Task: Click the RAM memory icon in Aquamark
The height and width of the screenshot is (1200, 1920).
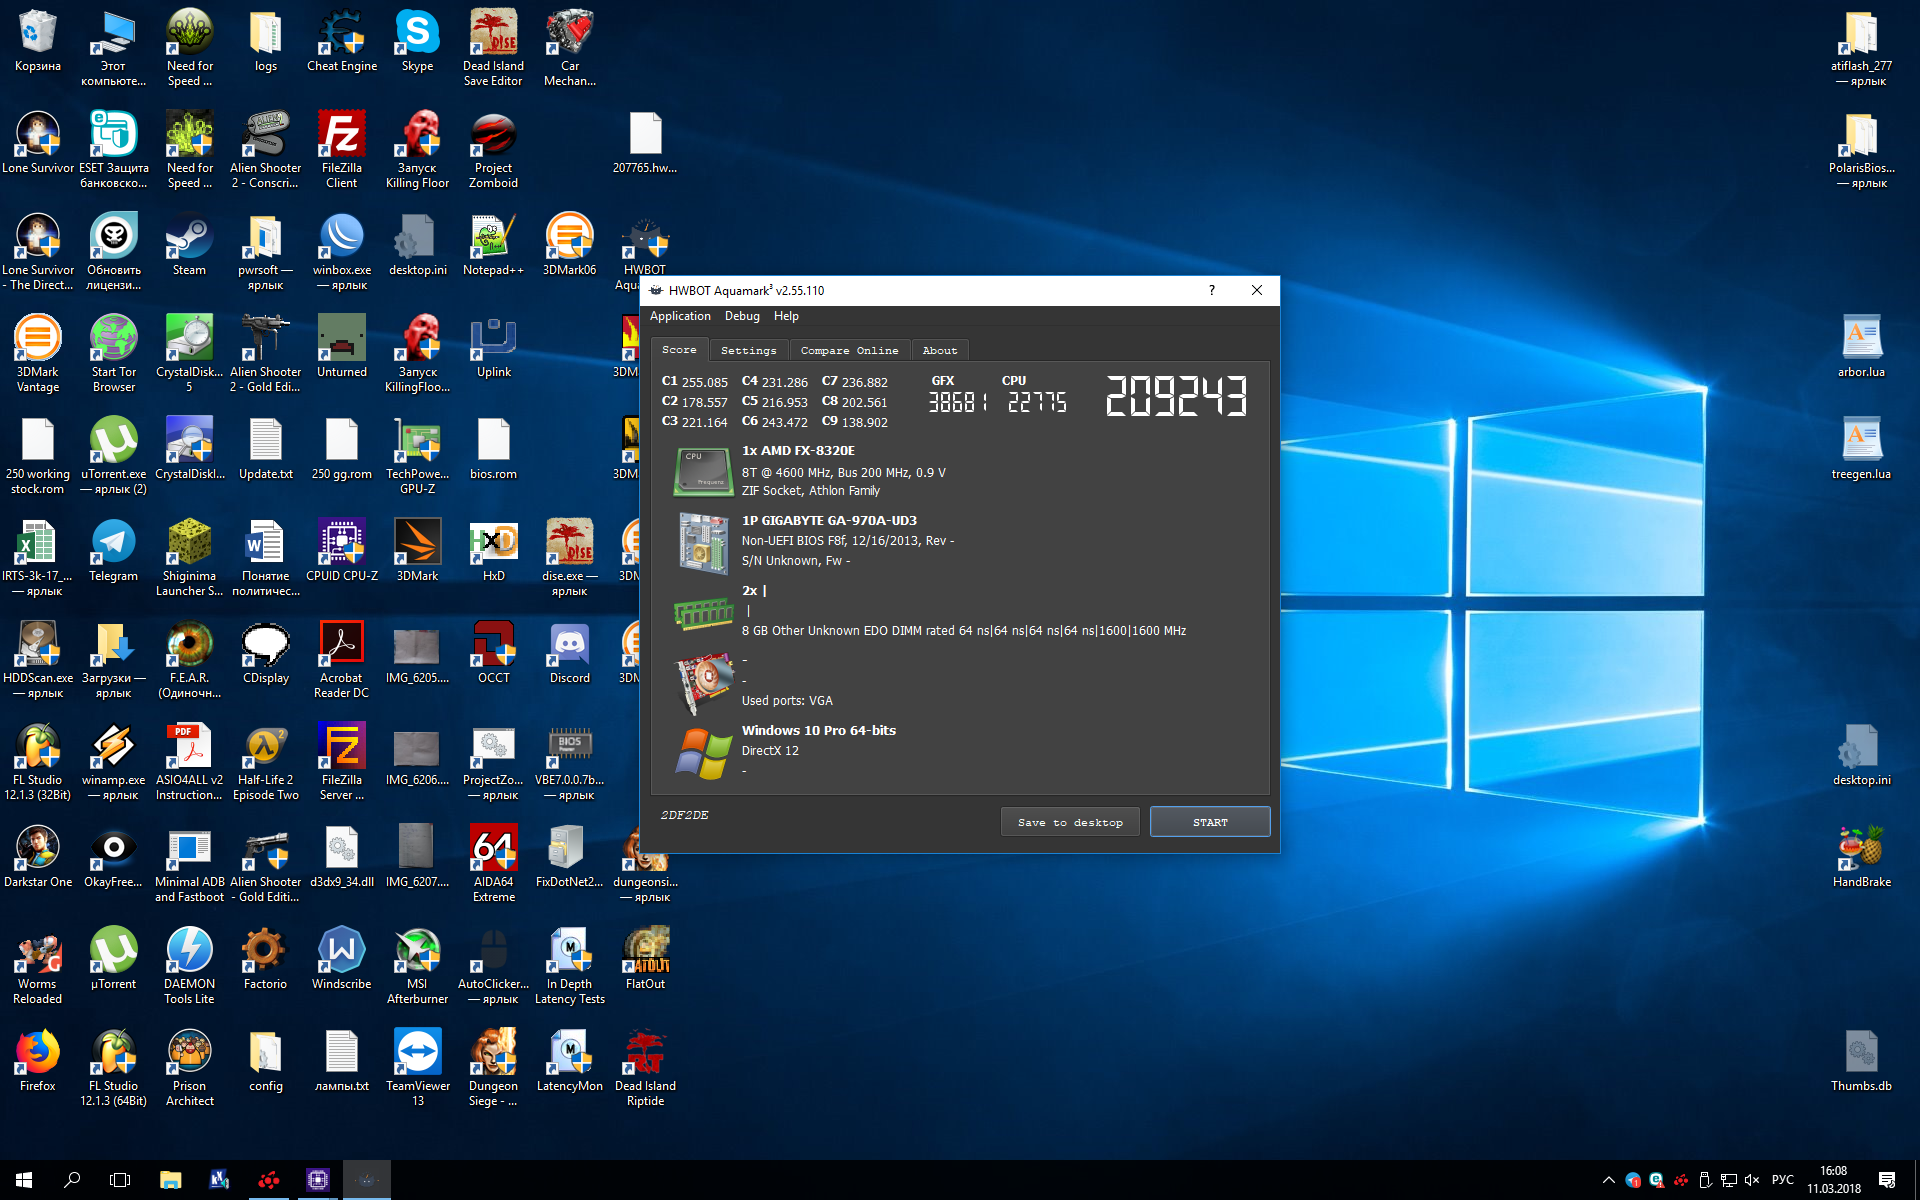Action: click(x=704, y=613)
